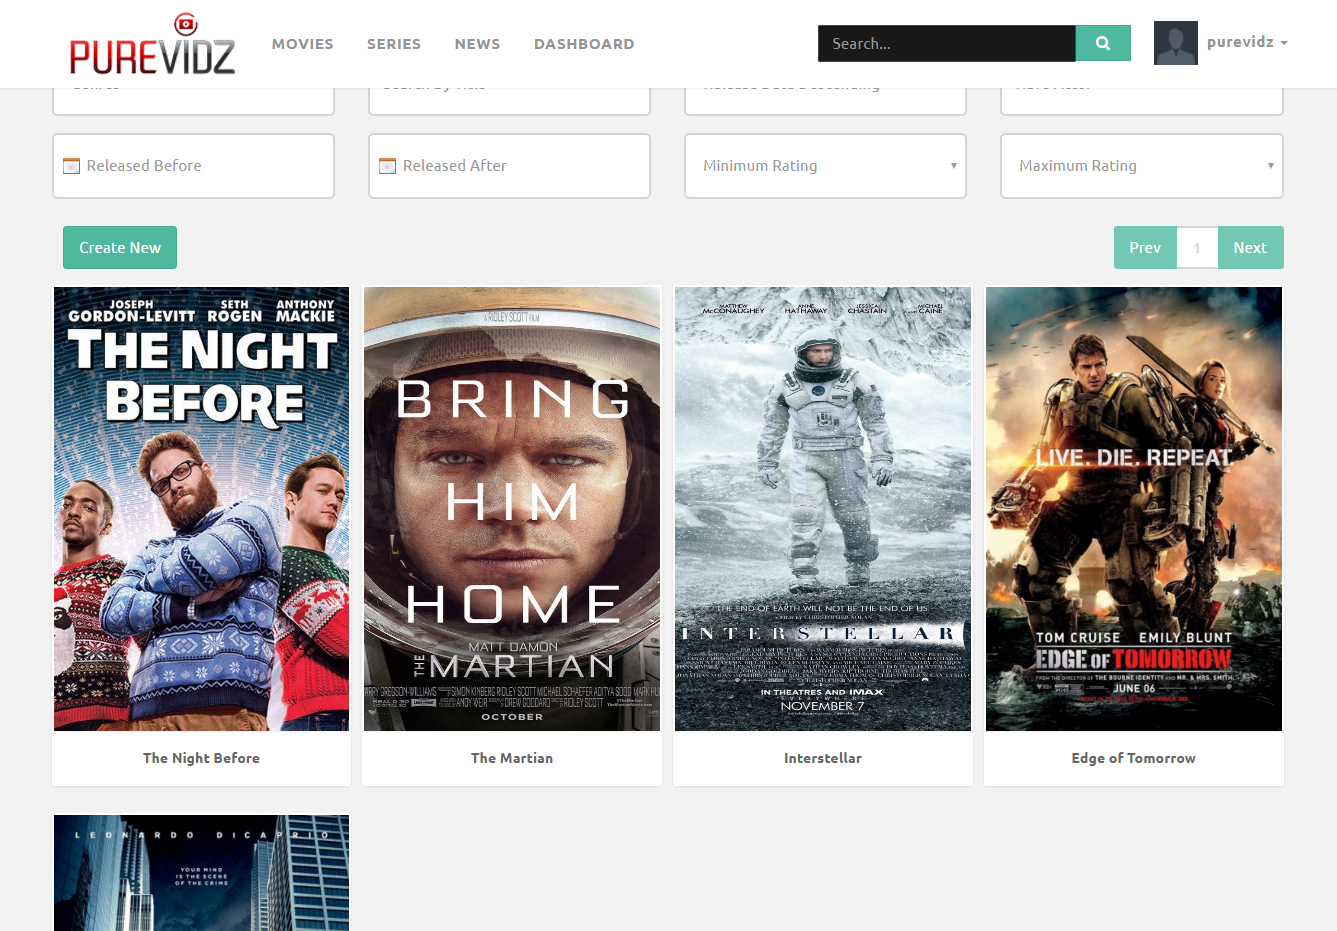Select page number 1

click(x=1197, y=247)
